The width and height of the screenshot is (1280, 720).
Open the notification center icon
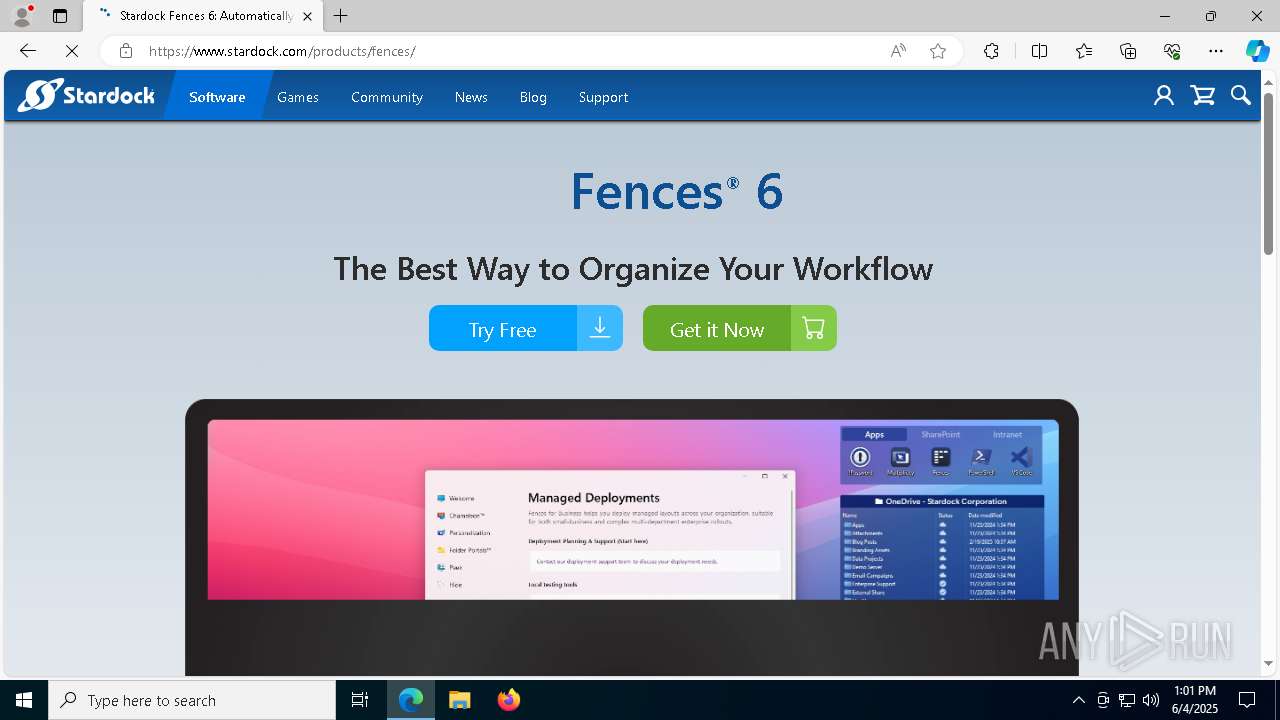coord(1247,700)
